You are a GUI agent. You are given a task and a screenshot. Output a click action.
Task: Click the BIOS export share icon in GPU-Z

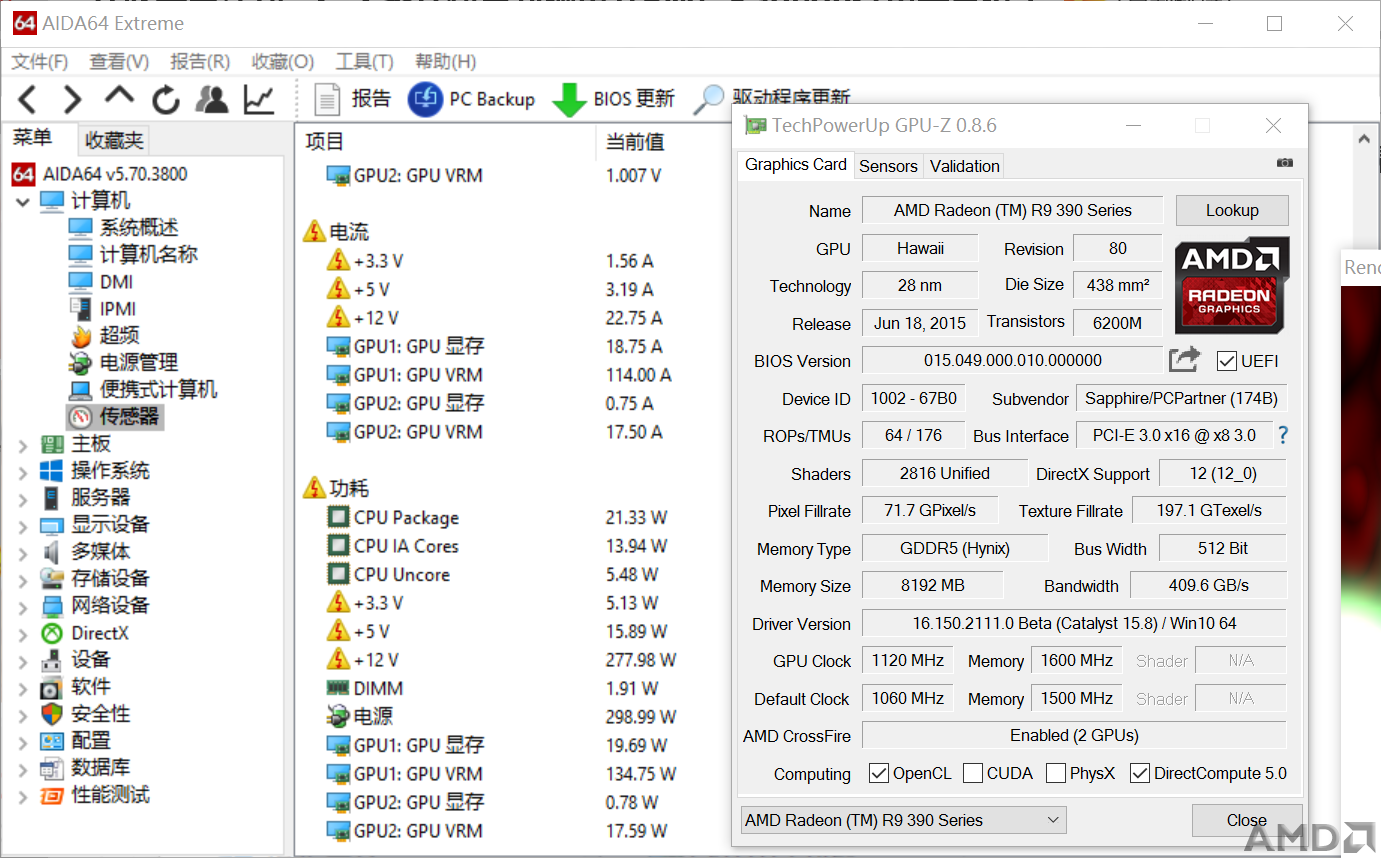click(1184, 360)
